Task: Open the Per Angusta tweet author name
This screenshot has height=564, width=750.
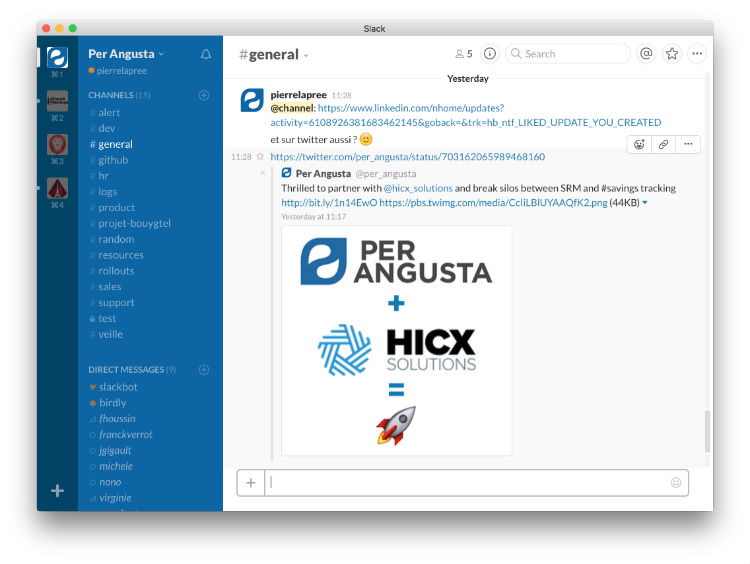Action: pos(323,174)
